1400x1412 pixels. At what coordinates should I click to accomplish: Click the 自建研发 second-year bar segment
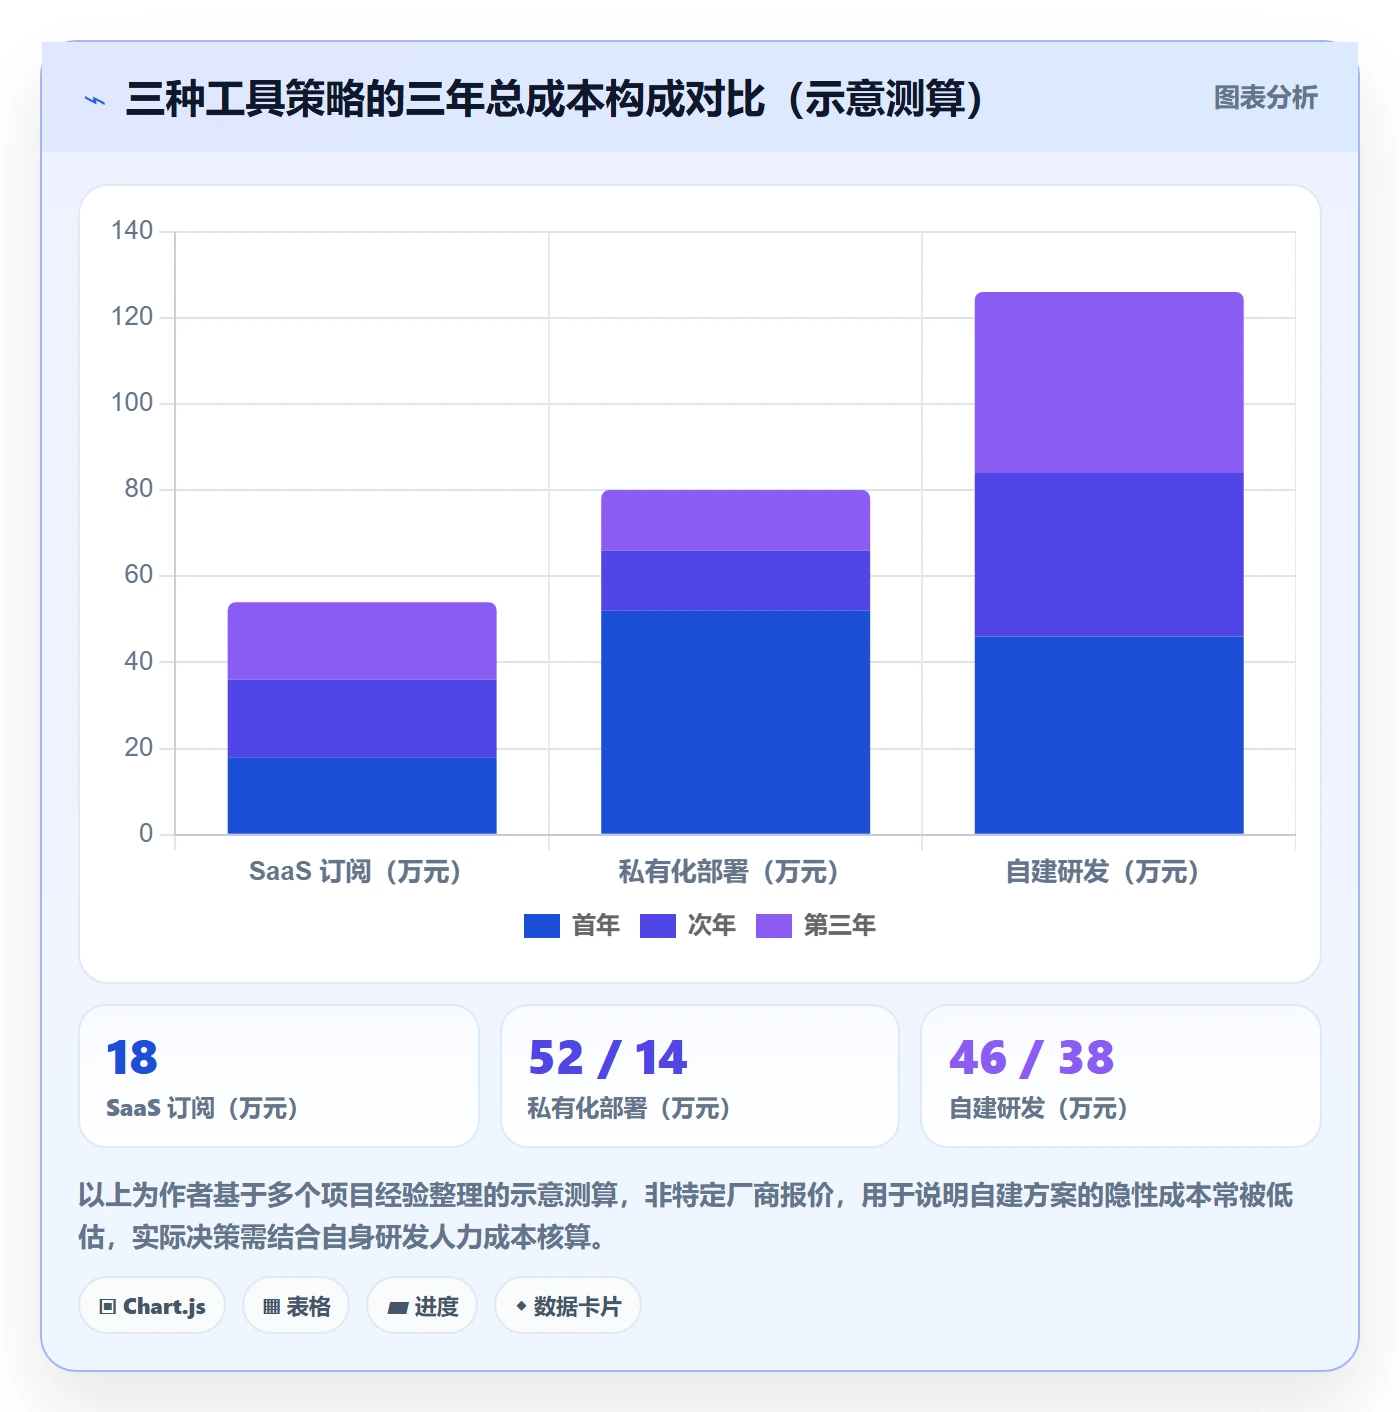(1109, 555)
